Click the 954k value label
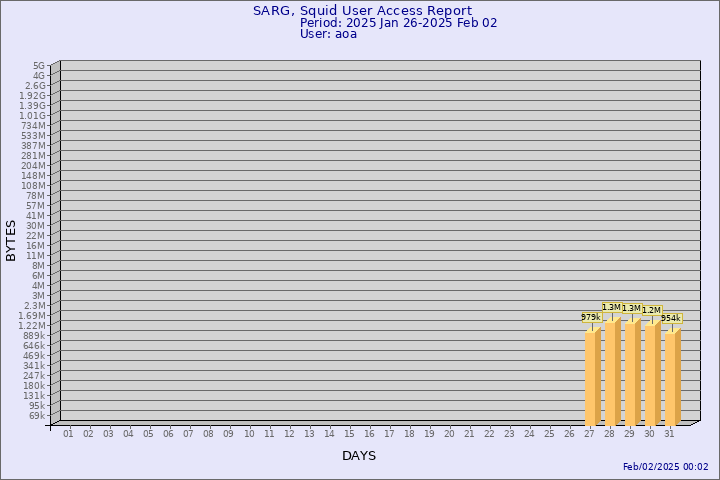 click(x=671, y=318)
